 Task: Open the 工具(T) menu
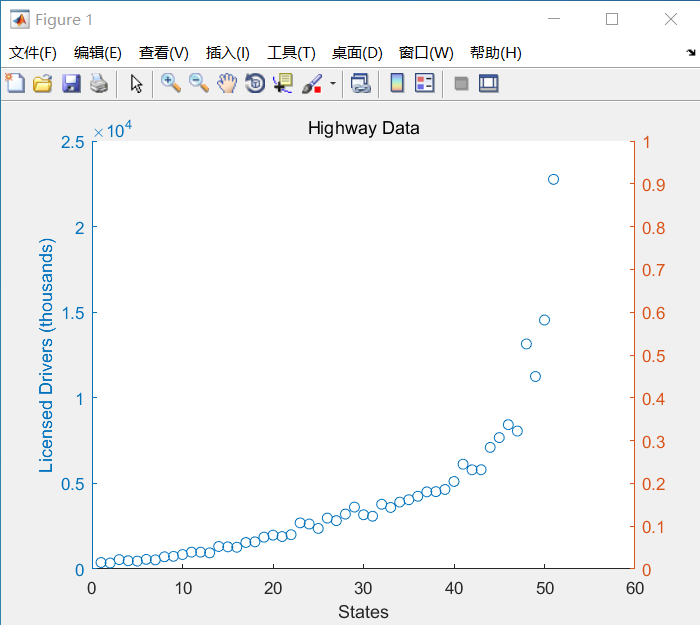292,53
